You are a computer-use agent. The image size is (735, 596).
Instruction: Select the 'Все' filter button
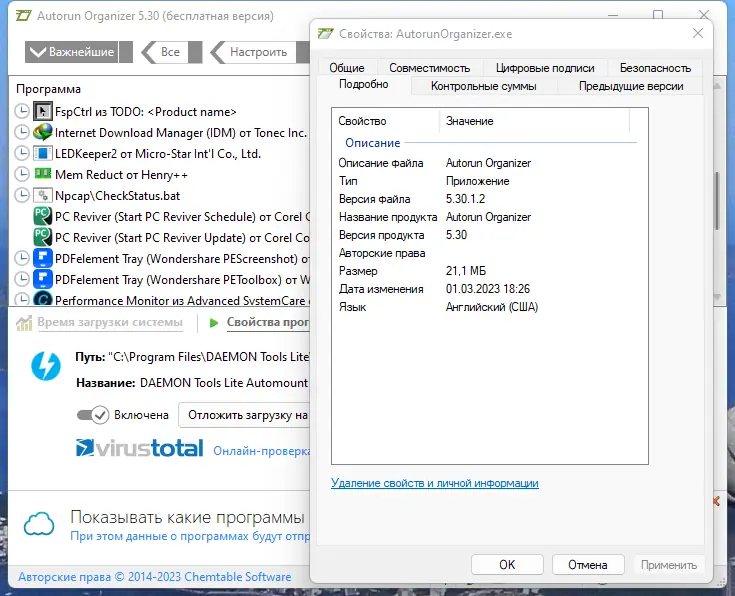pos(170,52)
